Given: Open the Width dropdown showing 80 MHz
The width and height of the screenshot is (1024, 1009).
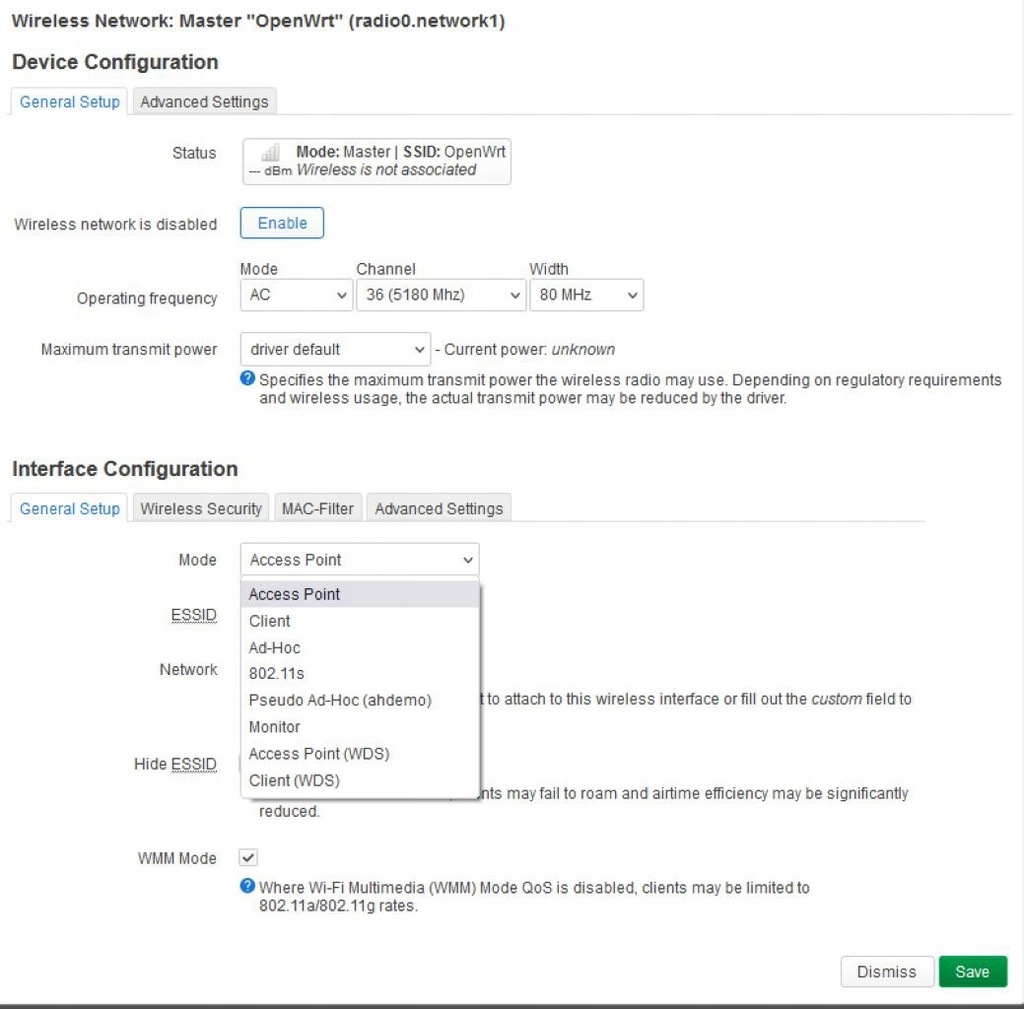Looking at the screenshot, I should click(x=586, y=295).
